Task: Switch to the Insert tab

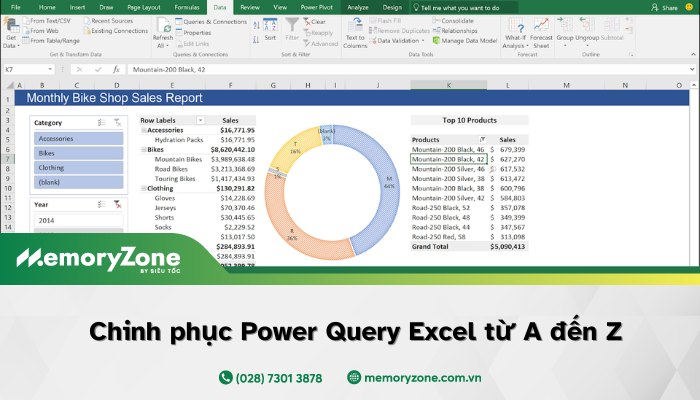Action: tap(77, 7)
